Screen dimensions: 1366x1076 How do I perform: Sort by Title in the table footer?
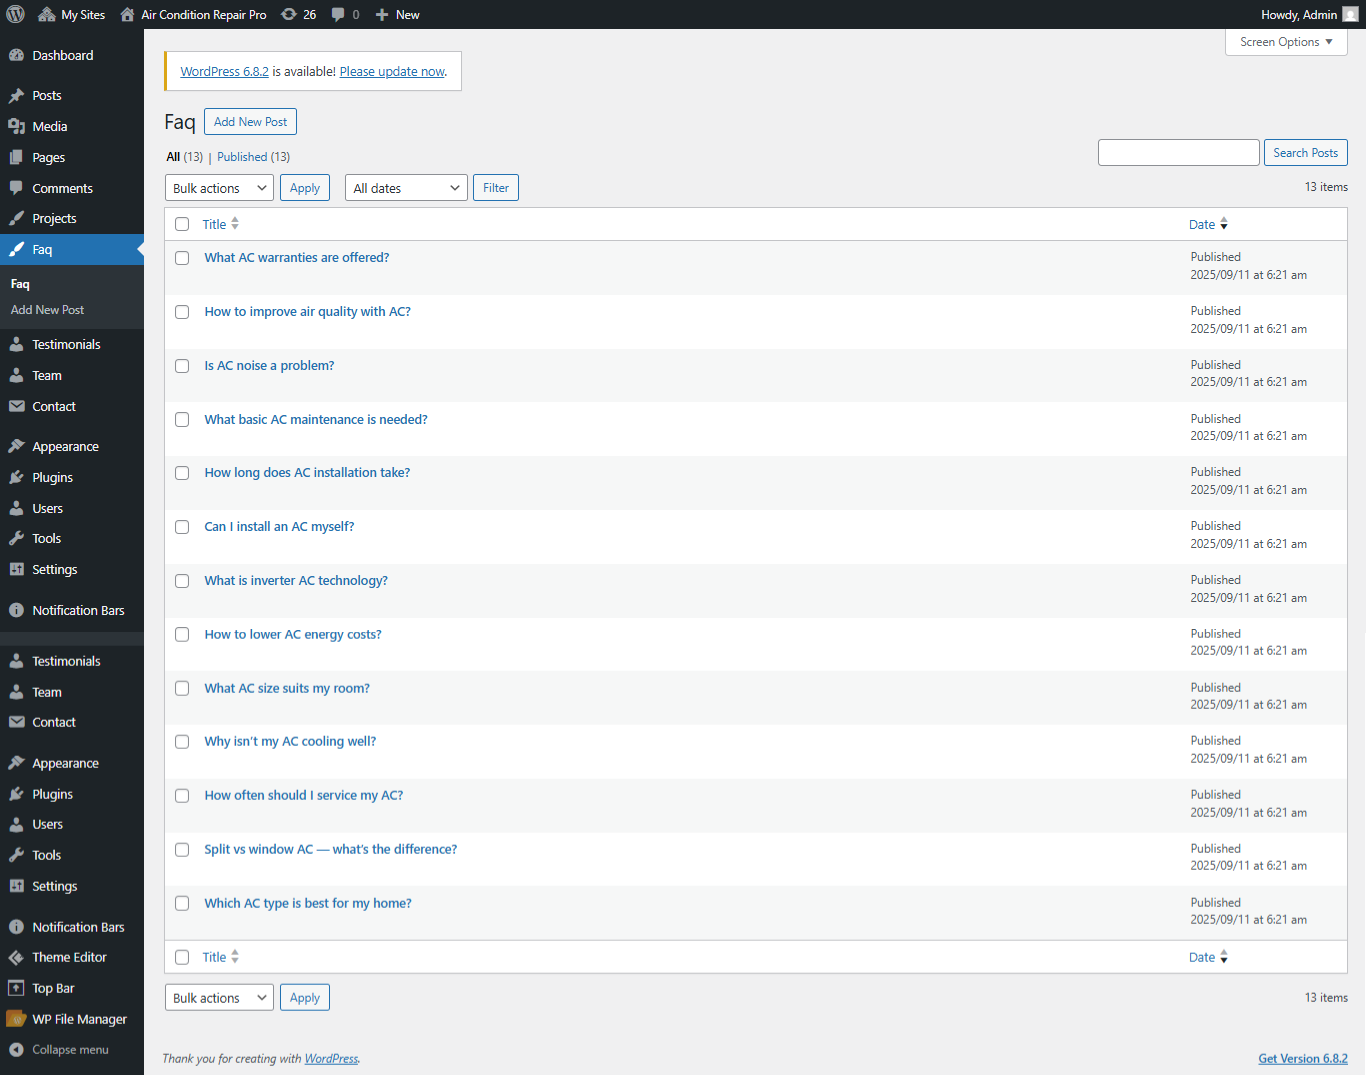pyautogui.click(x=221, y=957)
